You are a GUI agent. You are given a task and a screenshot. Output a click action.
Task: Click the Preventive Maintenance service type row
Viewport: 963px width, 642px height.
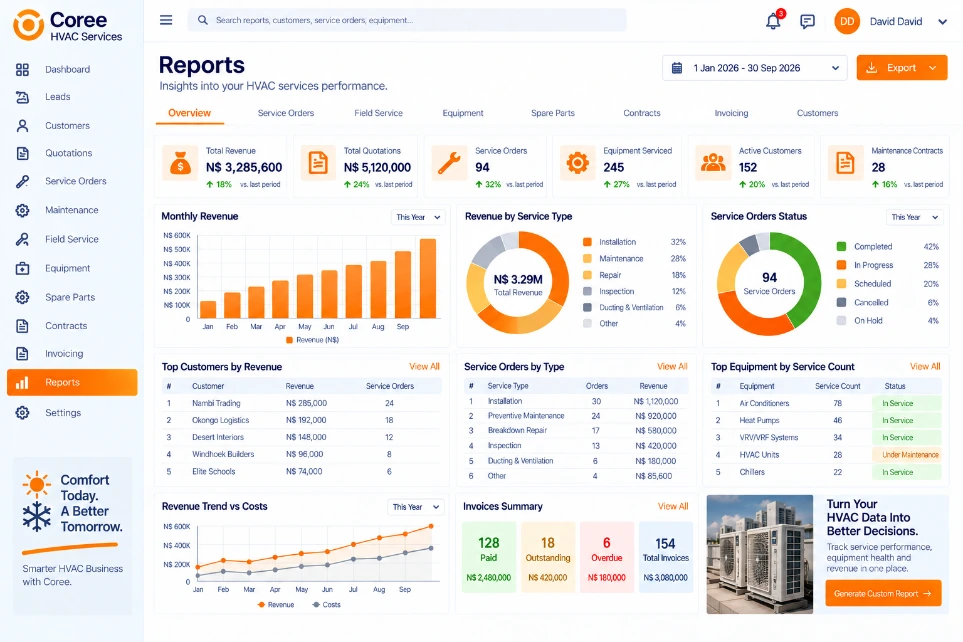pyautogui.click(x=576, y=416)
